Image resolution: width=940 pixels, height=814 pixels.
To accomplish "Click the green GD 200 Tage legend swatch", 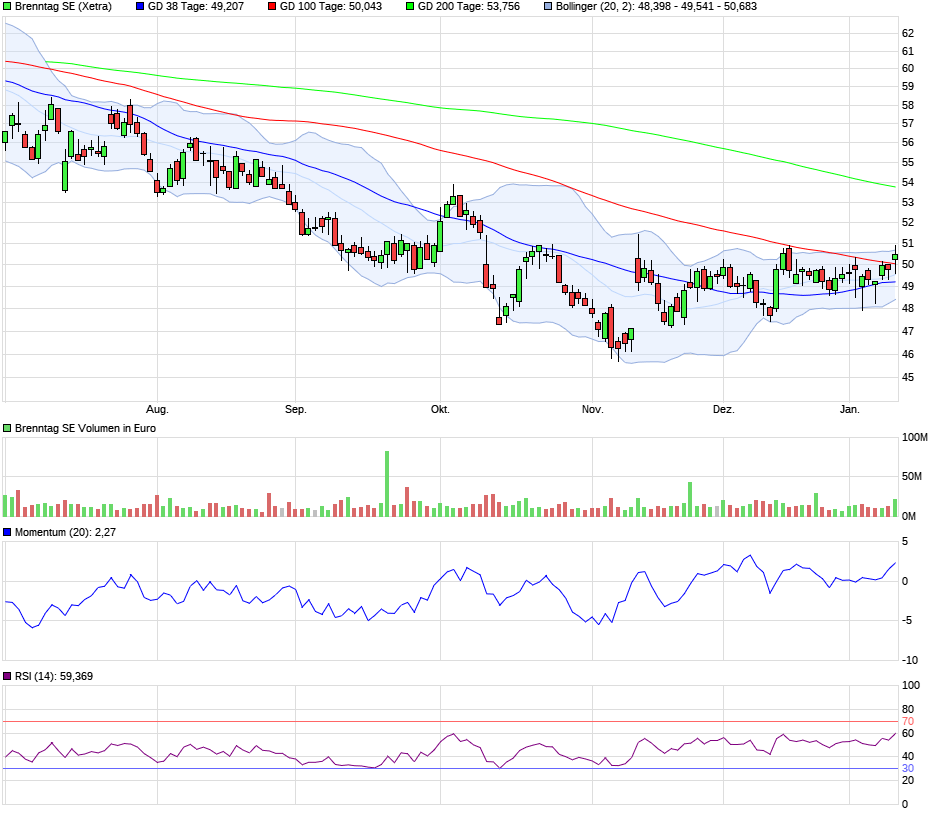I will 409,6.
